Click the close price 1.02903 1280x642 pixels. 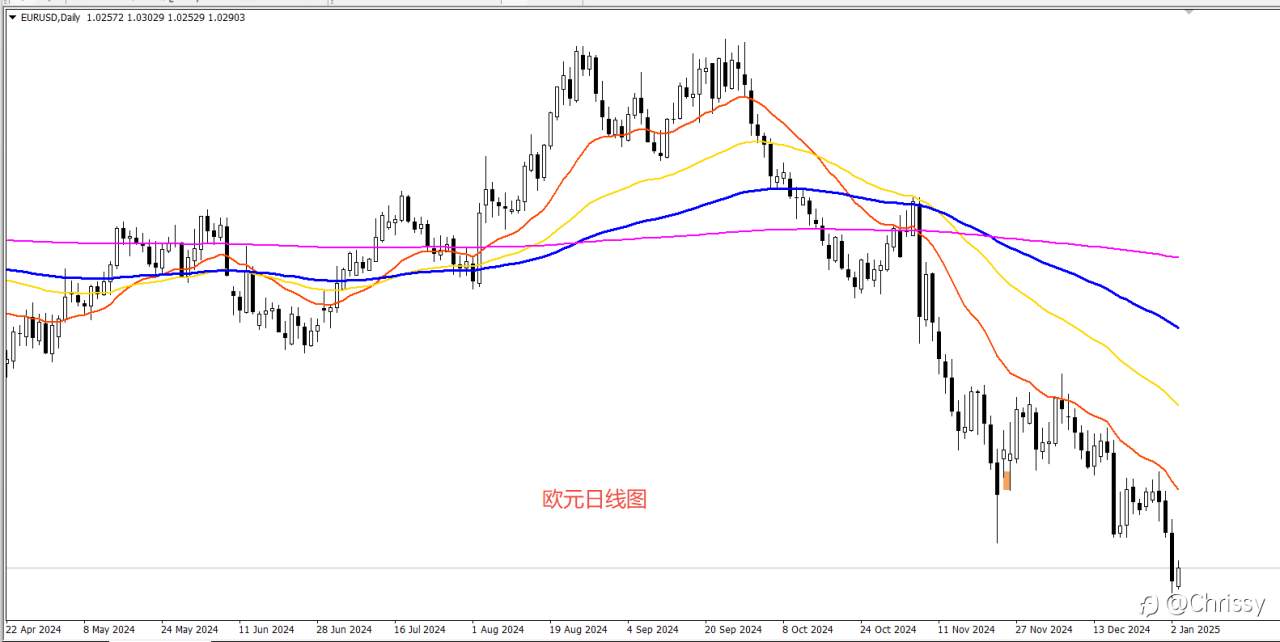click(225, 18)
